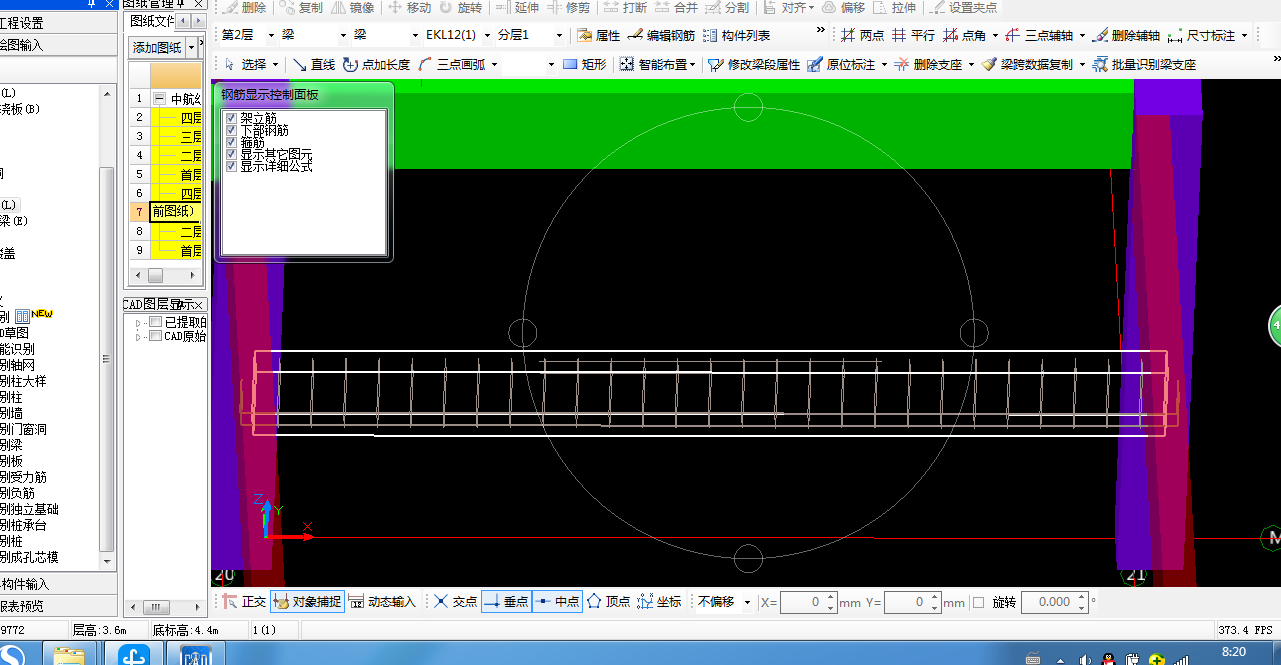Collapse the 中航 drawing tree row
Viewport: 1281px width, 665px height.
point(159,99)
